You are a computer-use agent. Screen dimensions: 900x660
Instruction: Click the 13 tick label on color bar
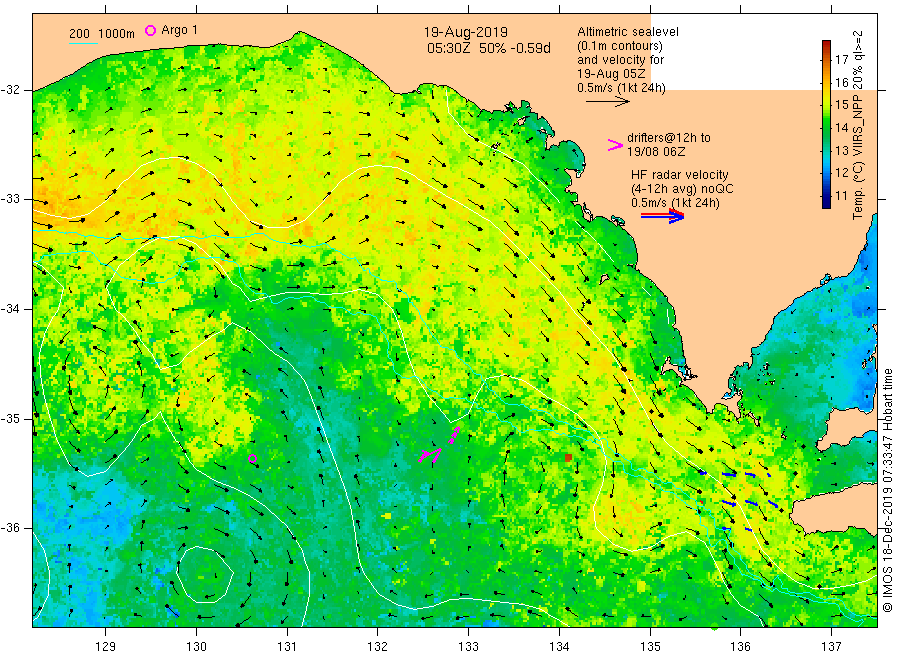(841, 150)
